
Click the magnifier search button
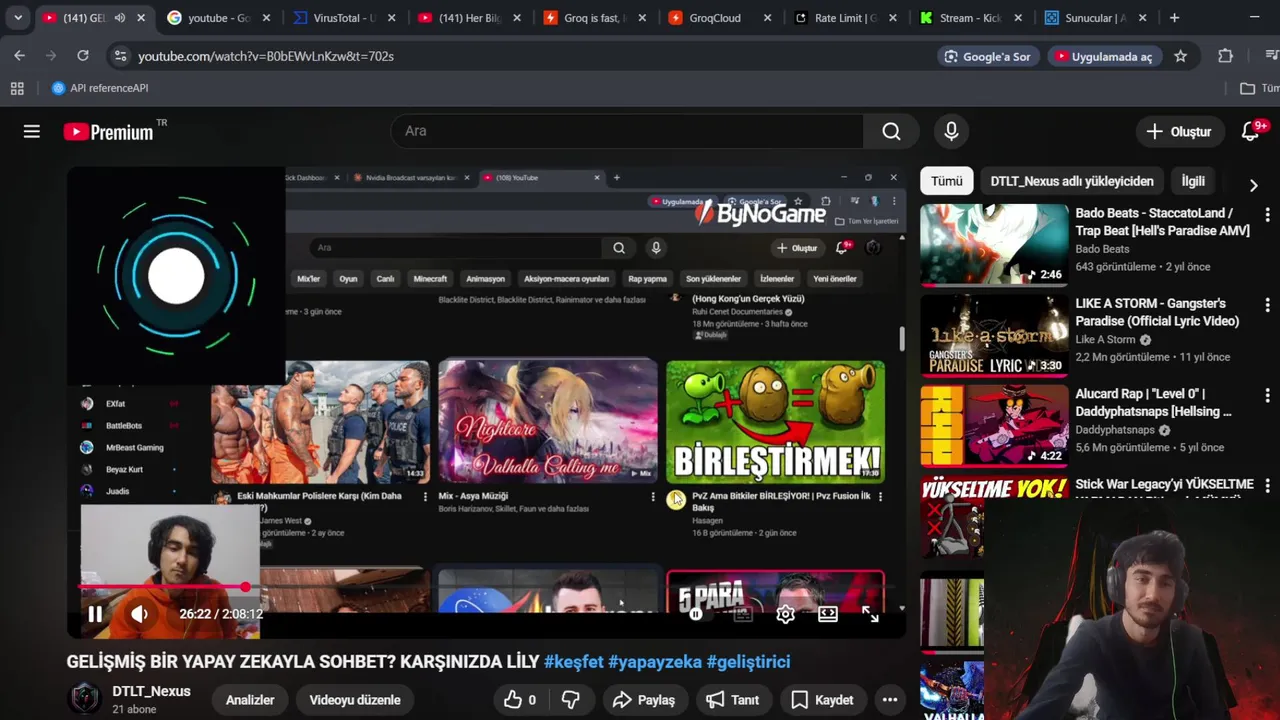point(891,131)
